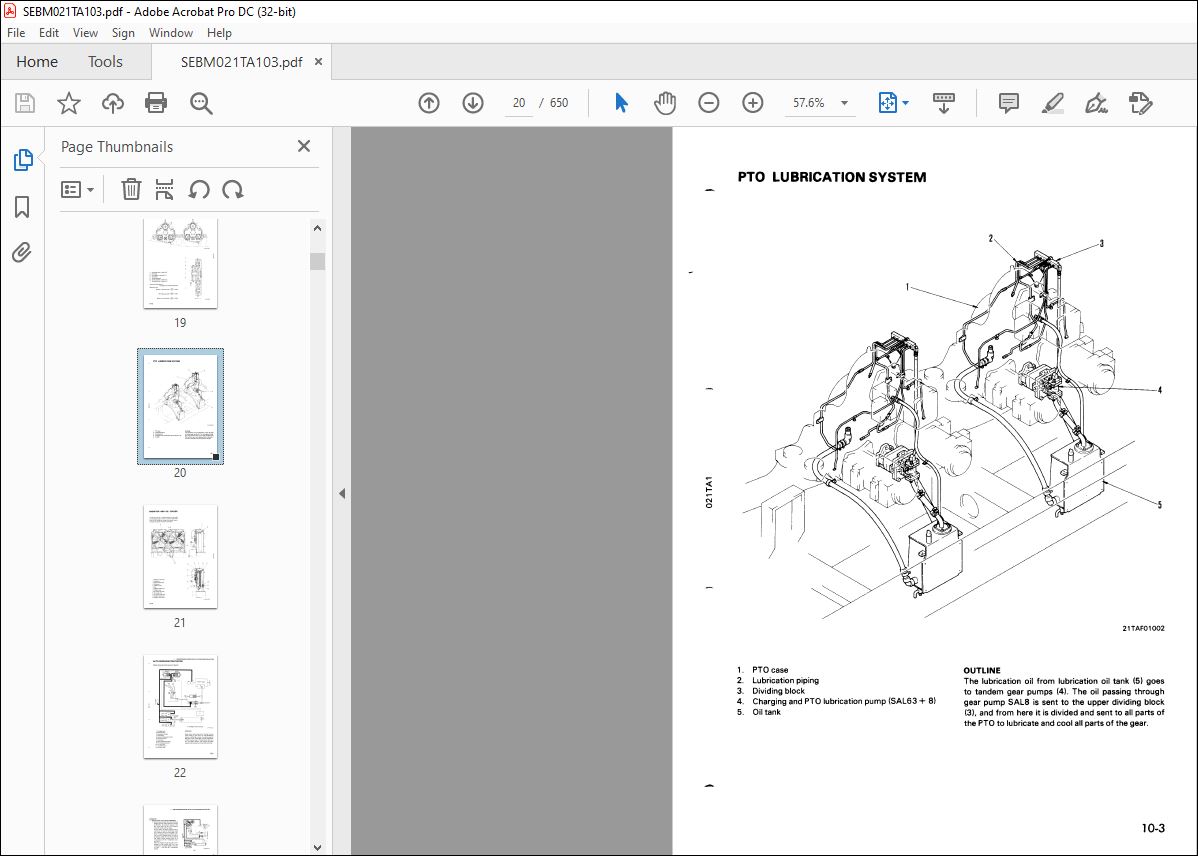Click the PTO LUBRICATION SYSTEM heading

tap(831, 177)
